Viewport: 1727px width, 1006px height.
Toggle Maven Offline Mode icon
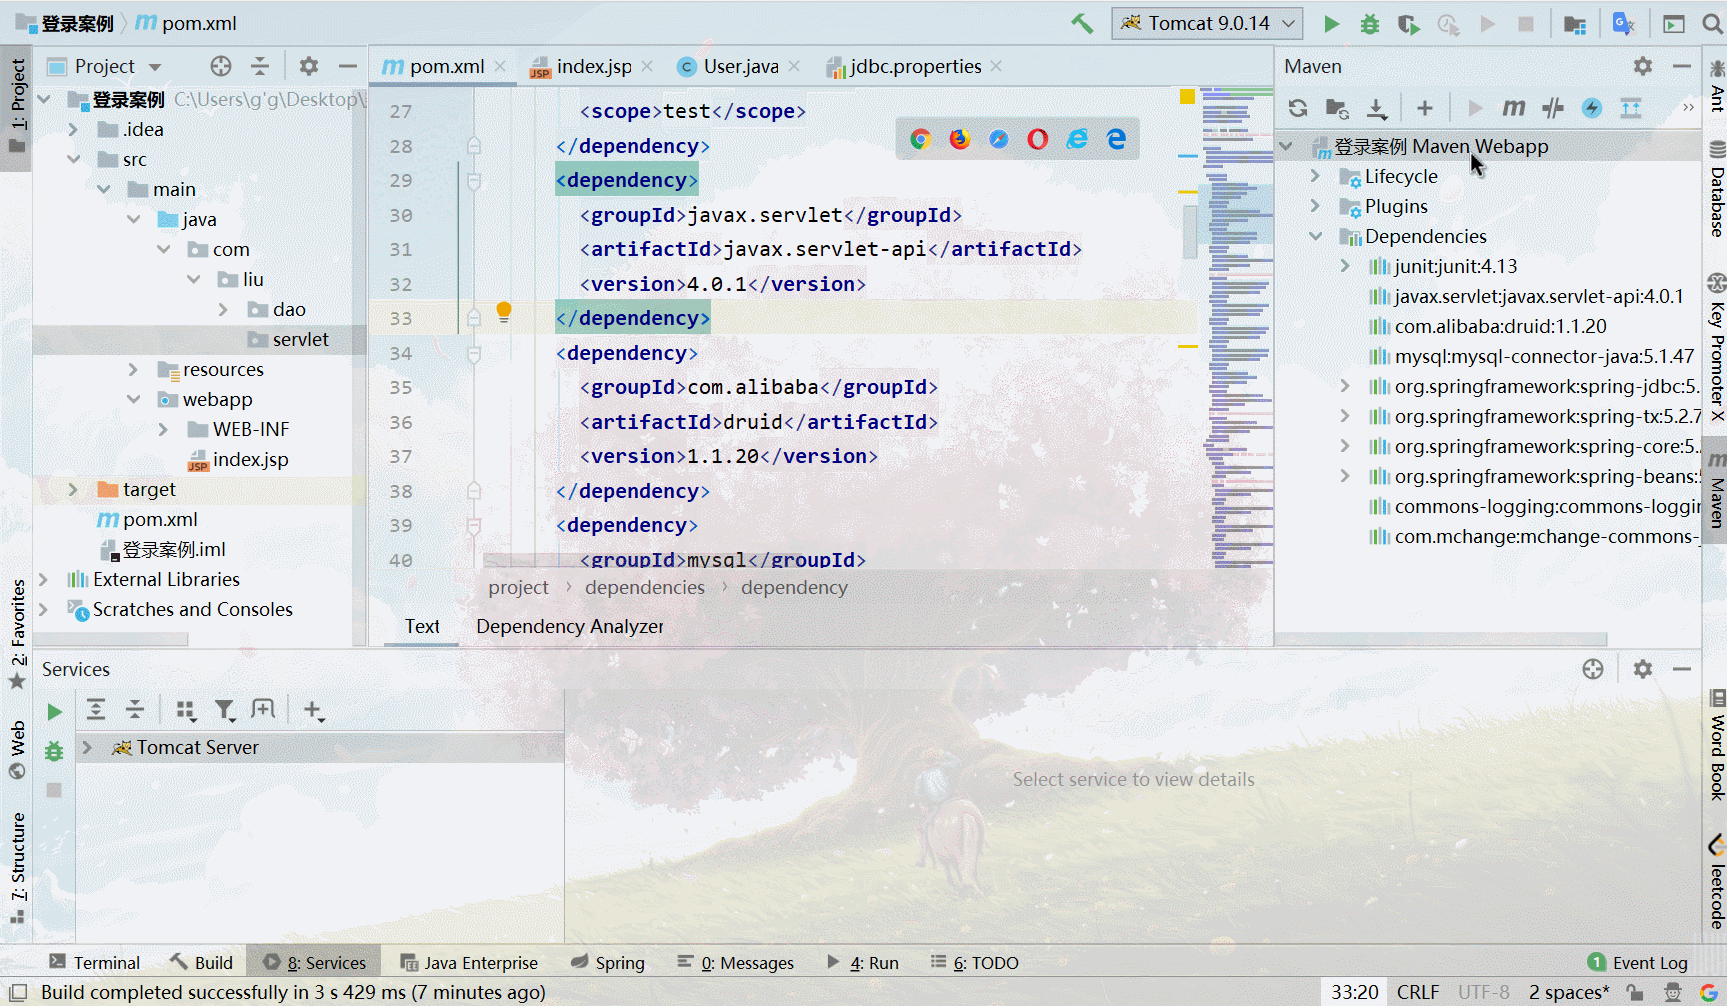pos(1553,108)
